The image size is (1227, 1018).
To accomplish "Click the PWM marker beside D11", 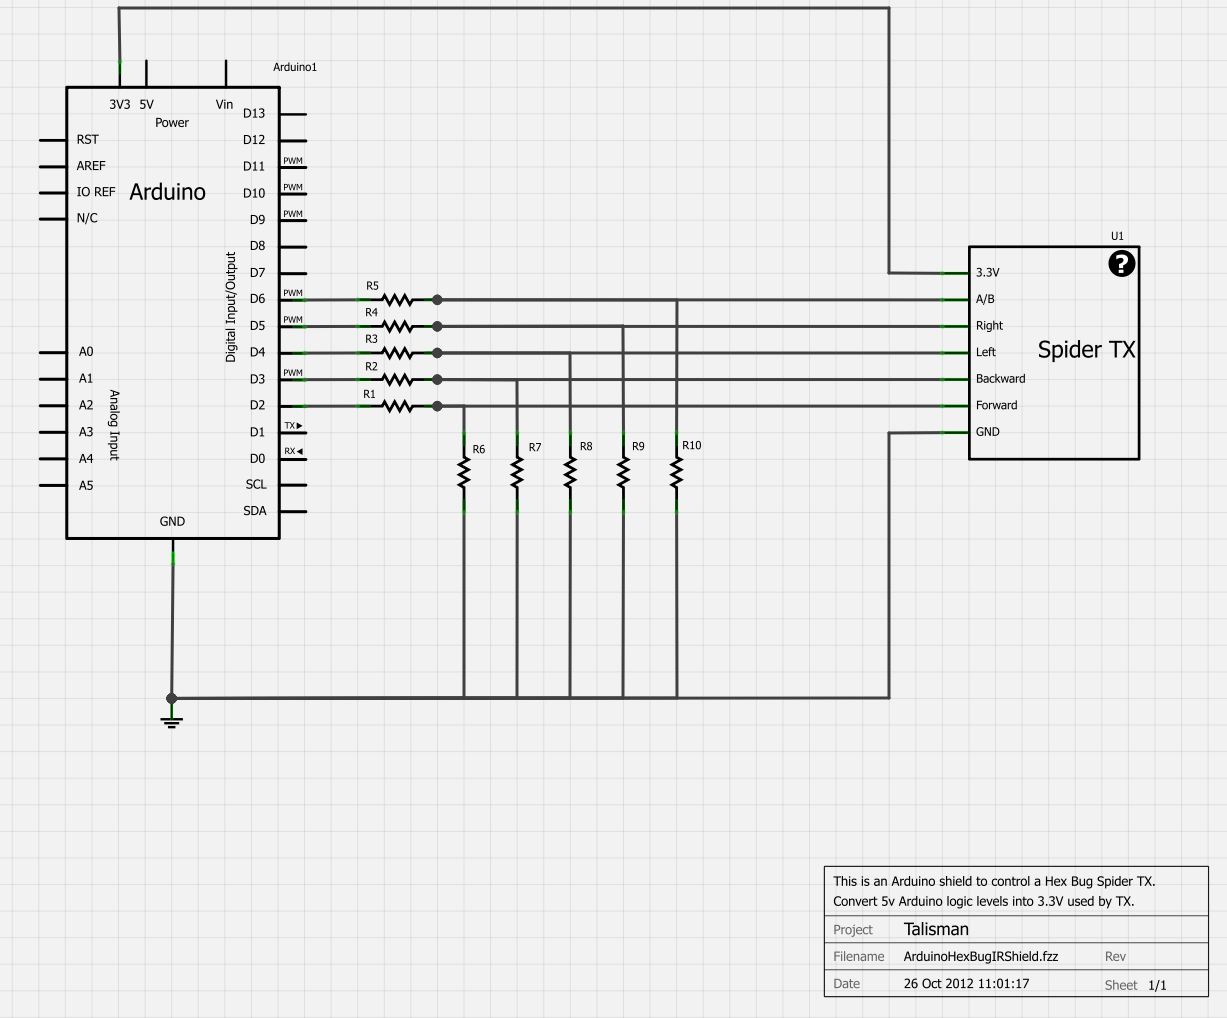I will tap(293, 161).
